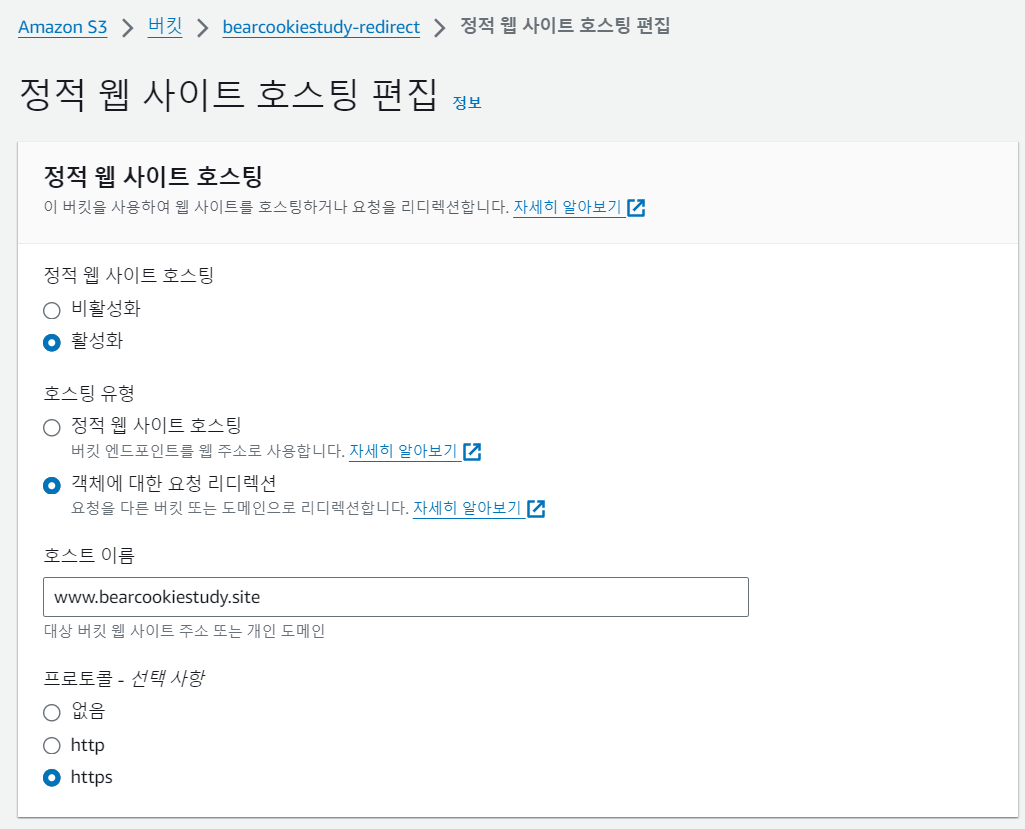Select the 활성화 radio button

(52, 342)
